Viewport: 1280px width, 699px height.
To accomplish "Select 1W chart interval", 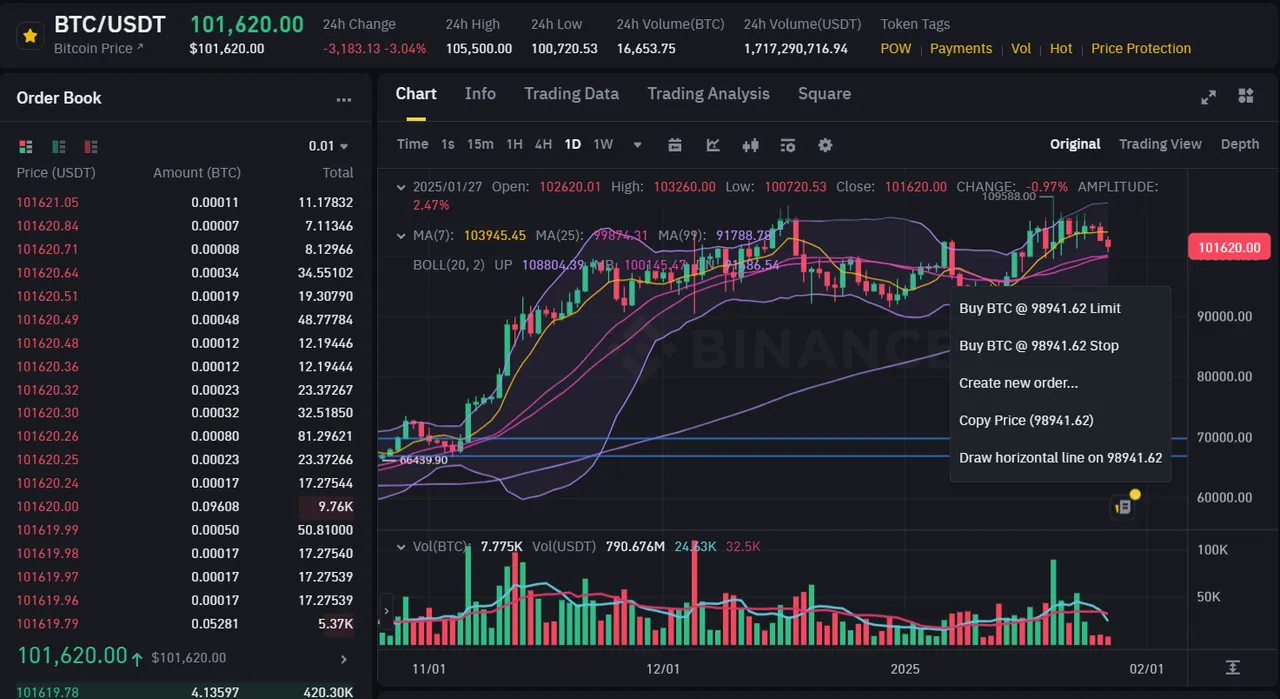I will pos(603,144).
